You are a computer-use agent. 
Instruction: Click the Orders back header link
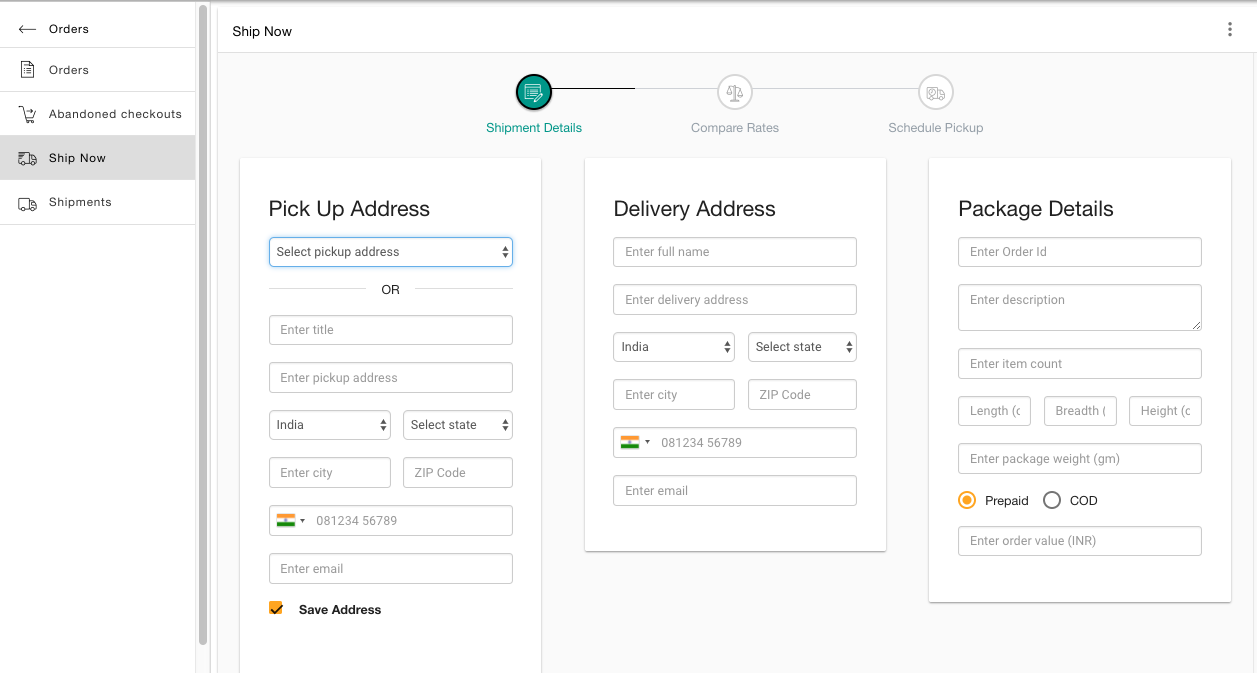click(69, 29)
